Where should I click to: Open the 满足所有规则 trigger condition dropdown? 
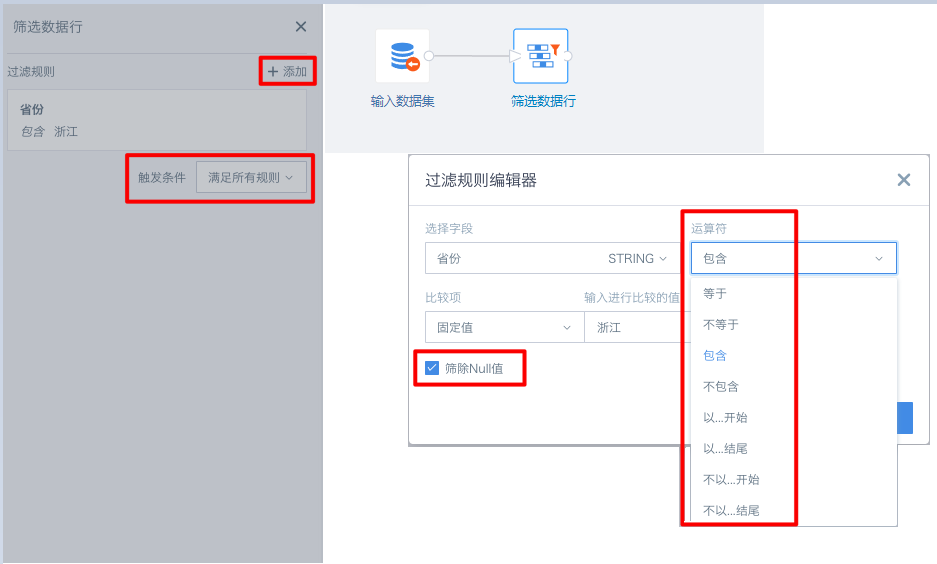pyautogui.click(x=251, y=178)
